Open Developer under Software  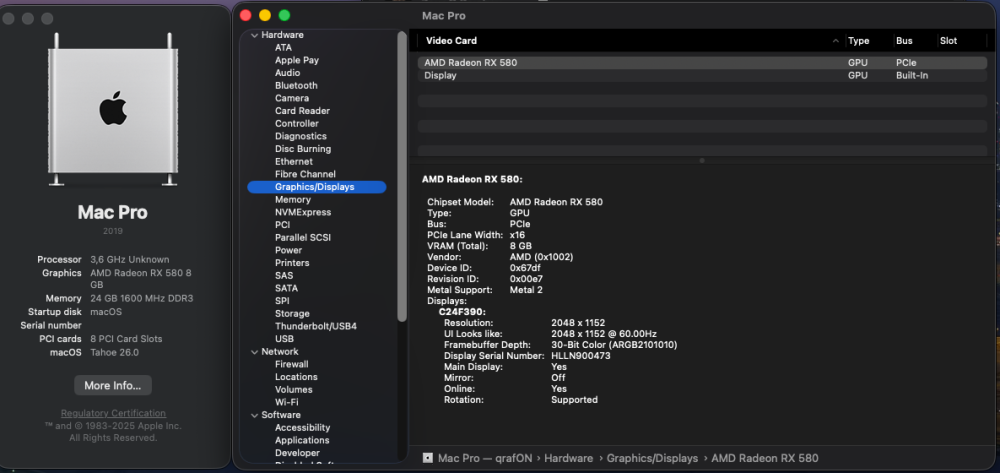(297, 453)
